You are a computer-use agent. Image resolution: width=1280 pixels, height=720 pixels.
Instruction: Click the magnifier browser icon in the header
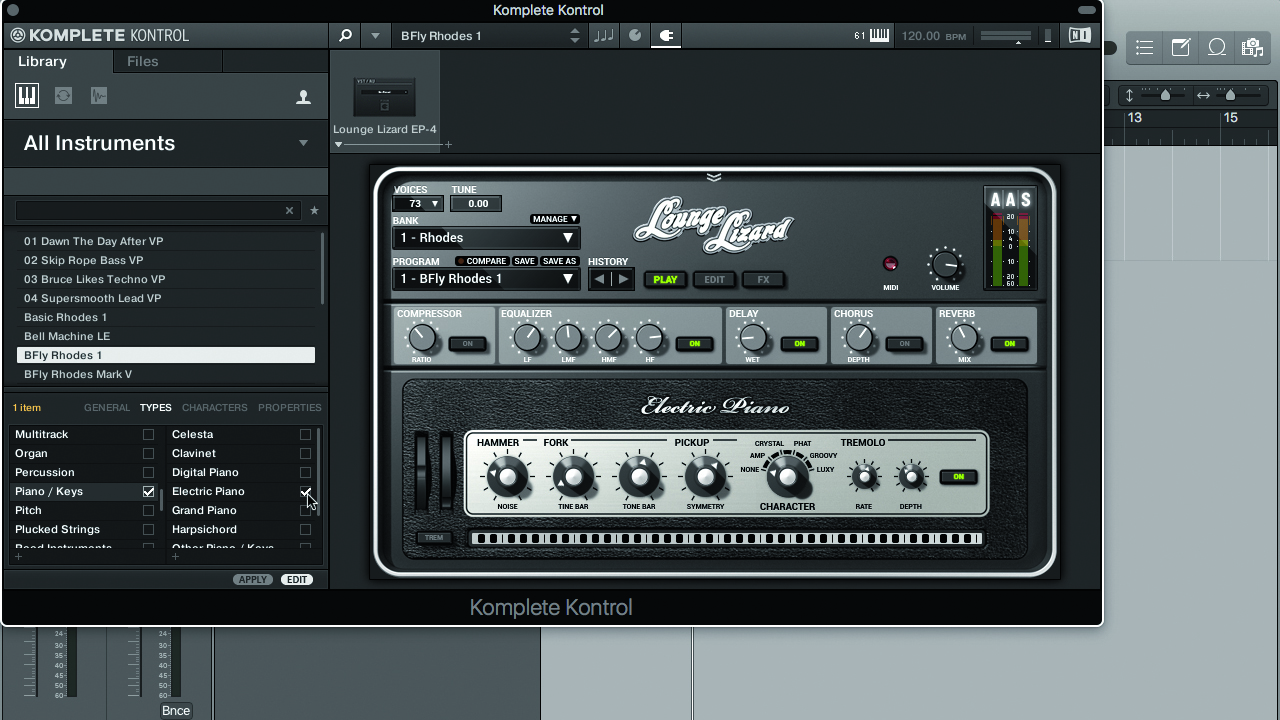point(345,36)
